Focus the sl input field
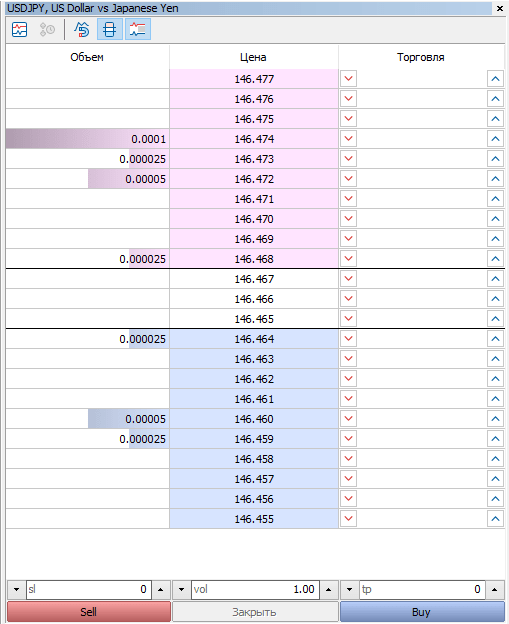The height and width of the screenshot is (624, 509). (x=89, y=589)
